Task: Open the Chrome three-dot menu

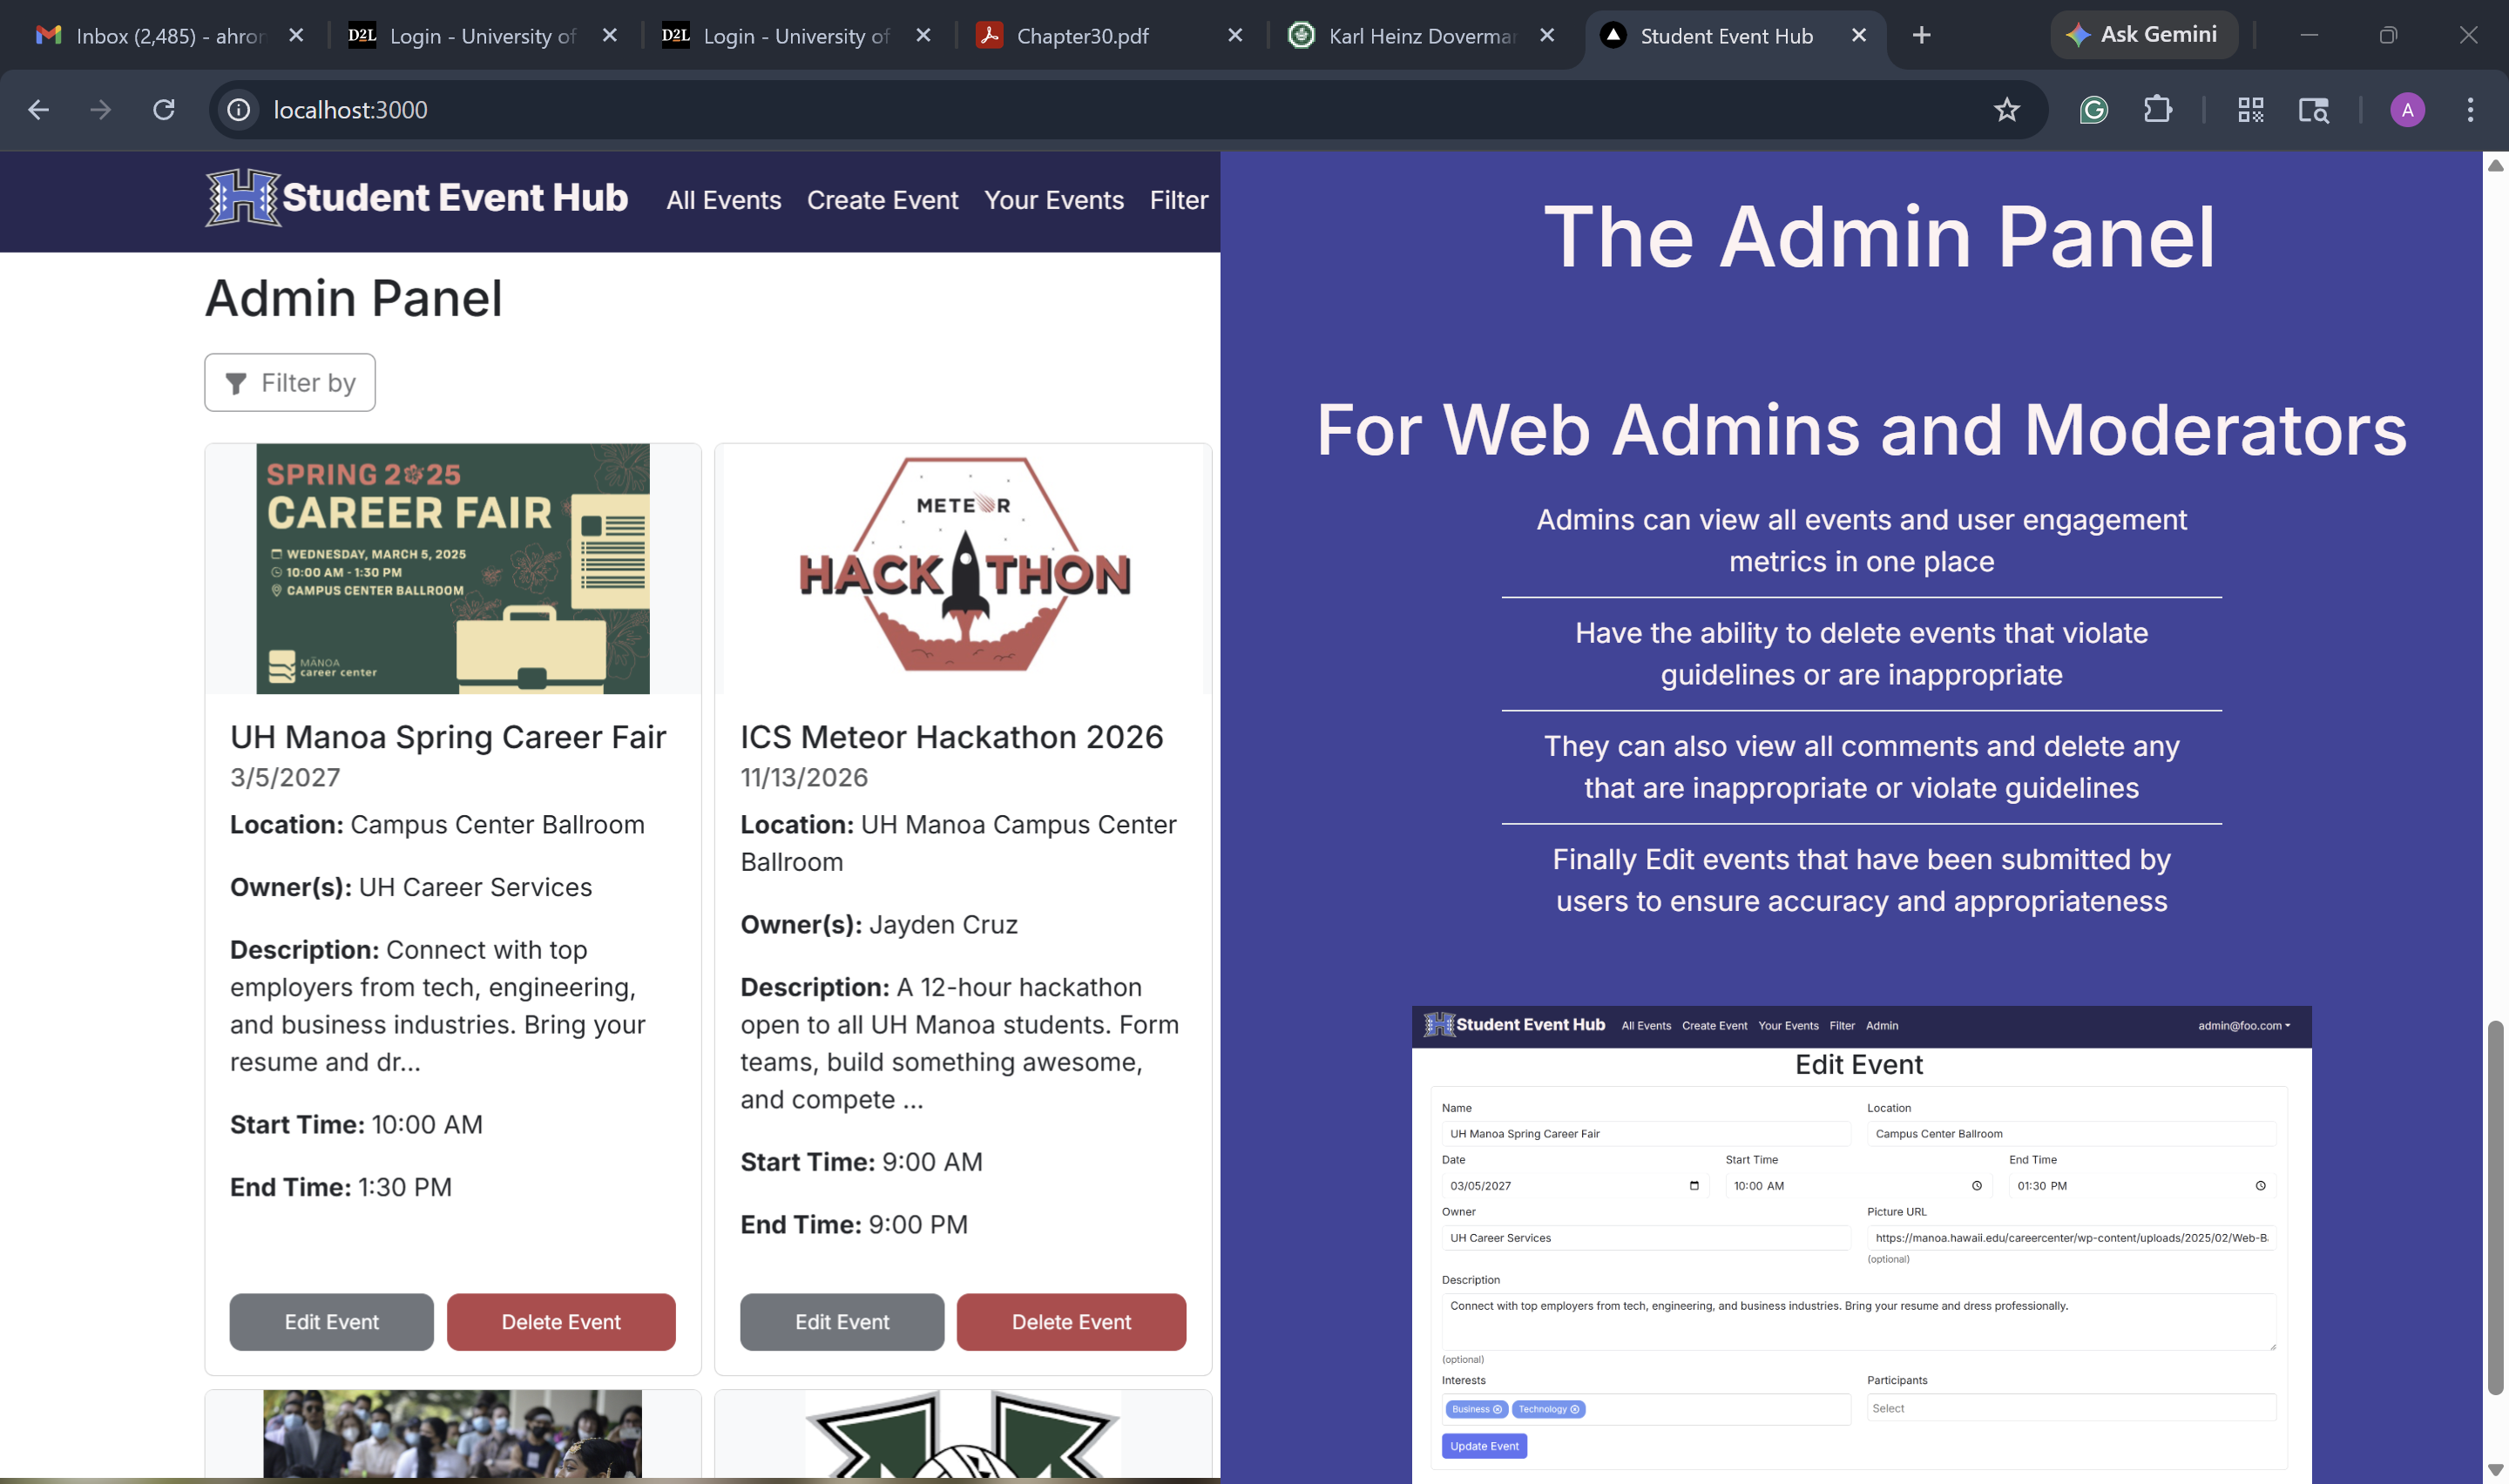Action: (x=2470, y=110)
